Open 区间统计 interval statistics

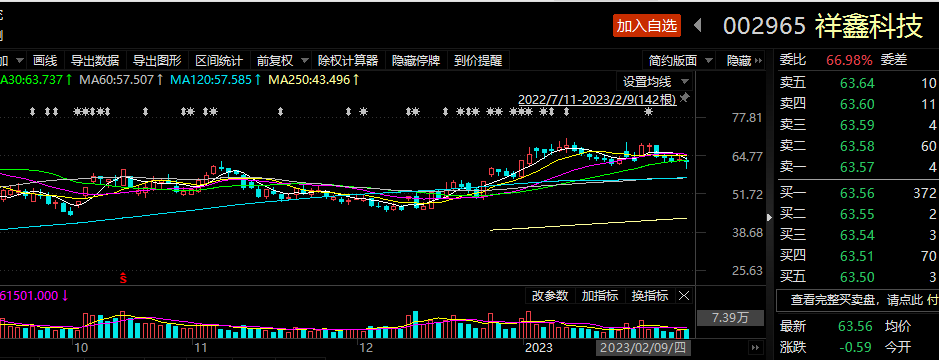[219, 60]
